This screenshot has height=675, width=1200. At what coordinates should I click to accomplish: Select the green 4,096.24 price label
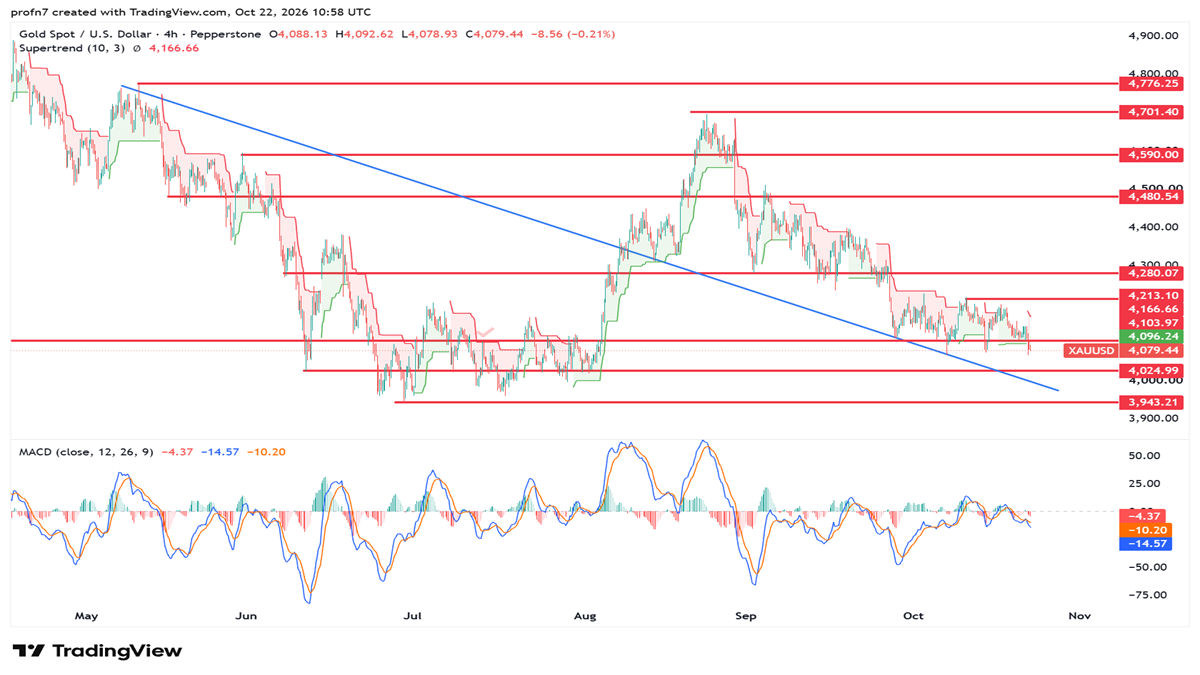click(1154, 337)
